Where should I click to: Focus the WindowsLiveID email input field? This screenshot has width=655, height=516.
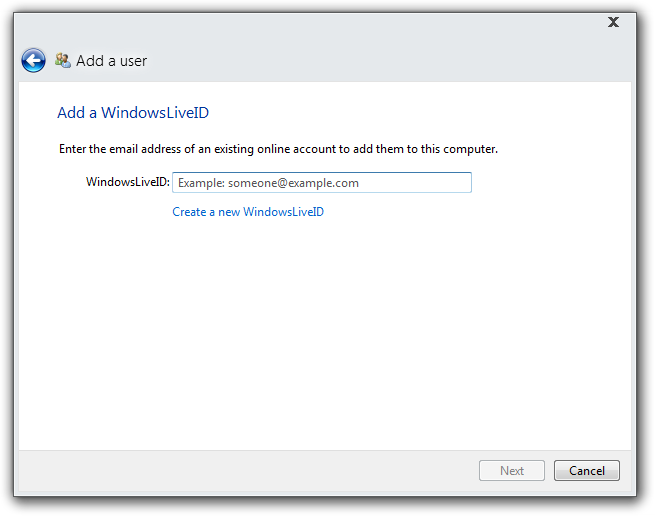[321, 183]
